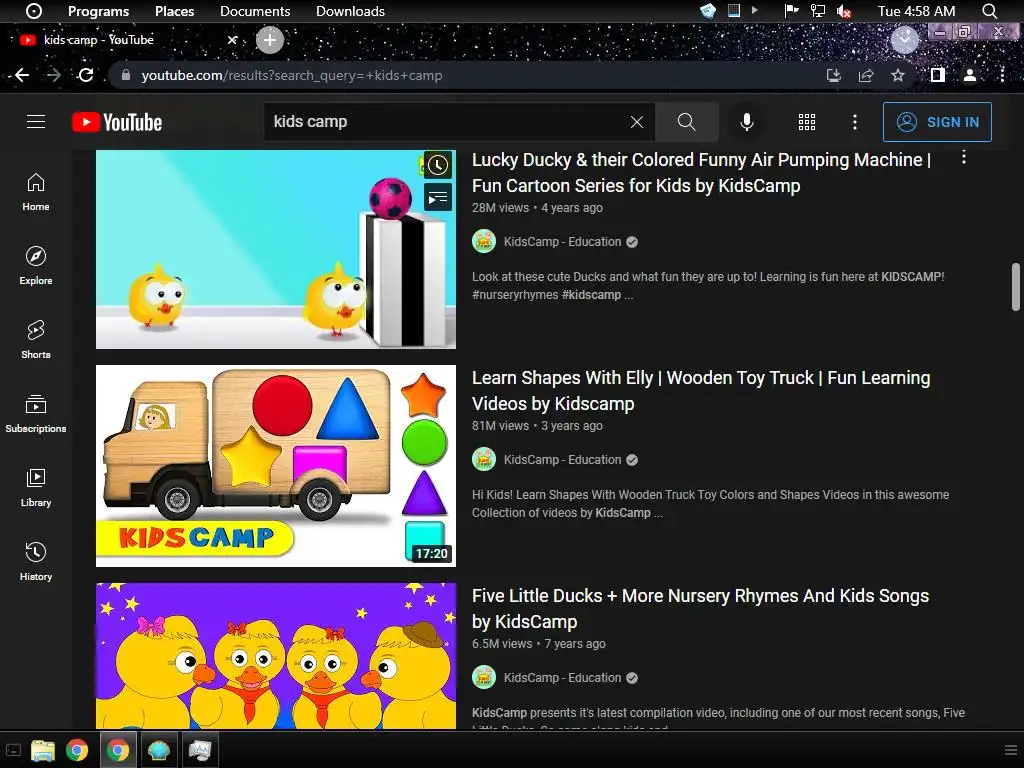Open KidsCamp channel under Lucky Ducky video
This screenshot has height=768, width=1024.
point(562,242)
